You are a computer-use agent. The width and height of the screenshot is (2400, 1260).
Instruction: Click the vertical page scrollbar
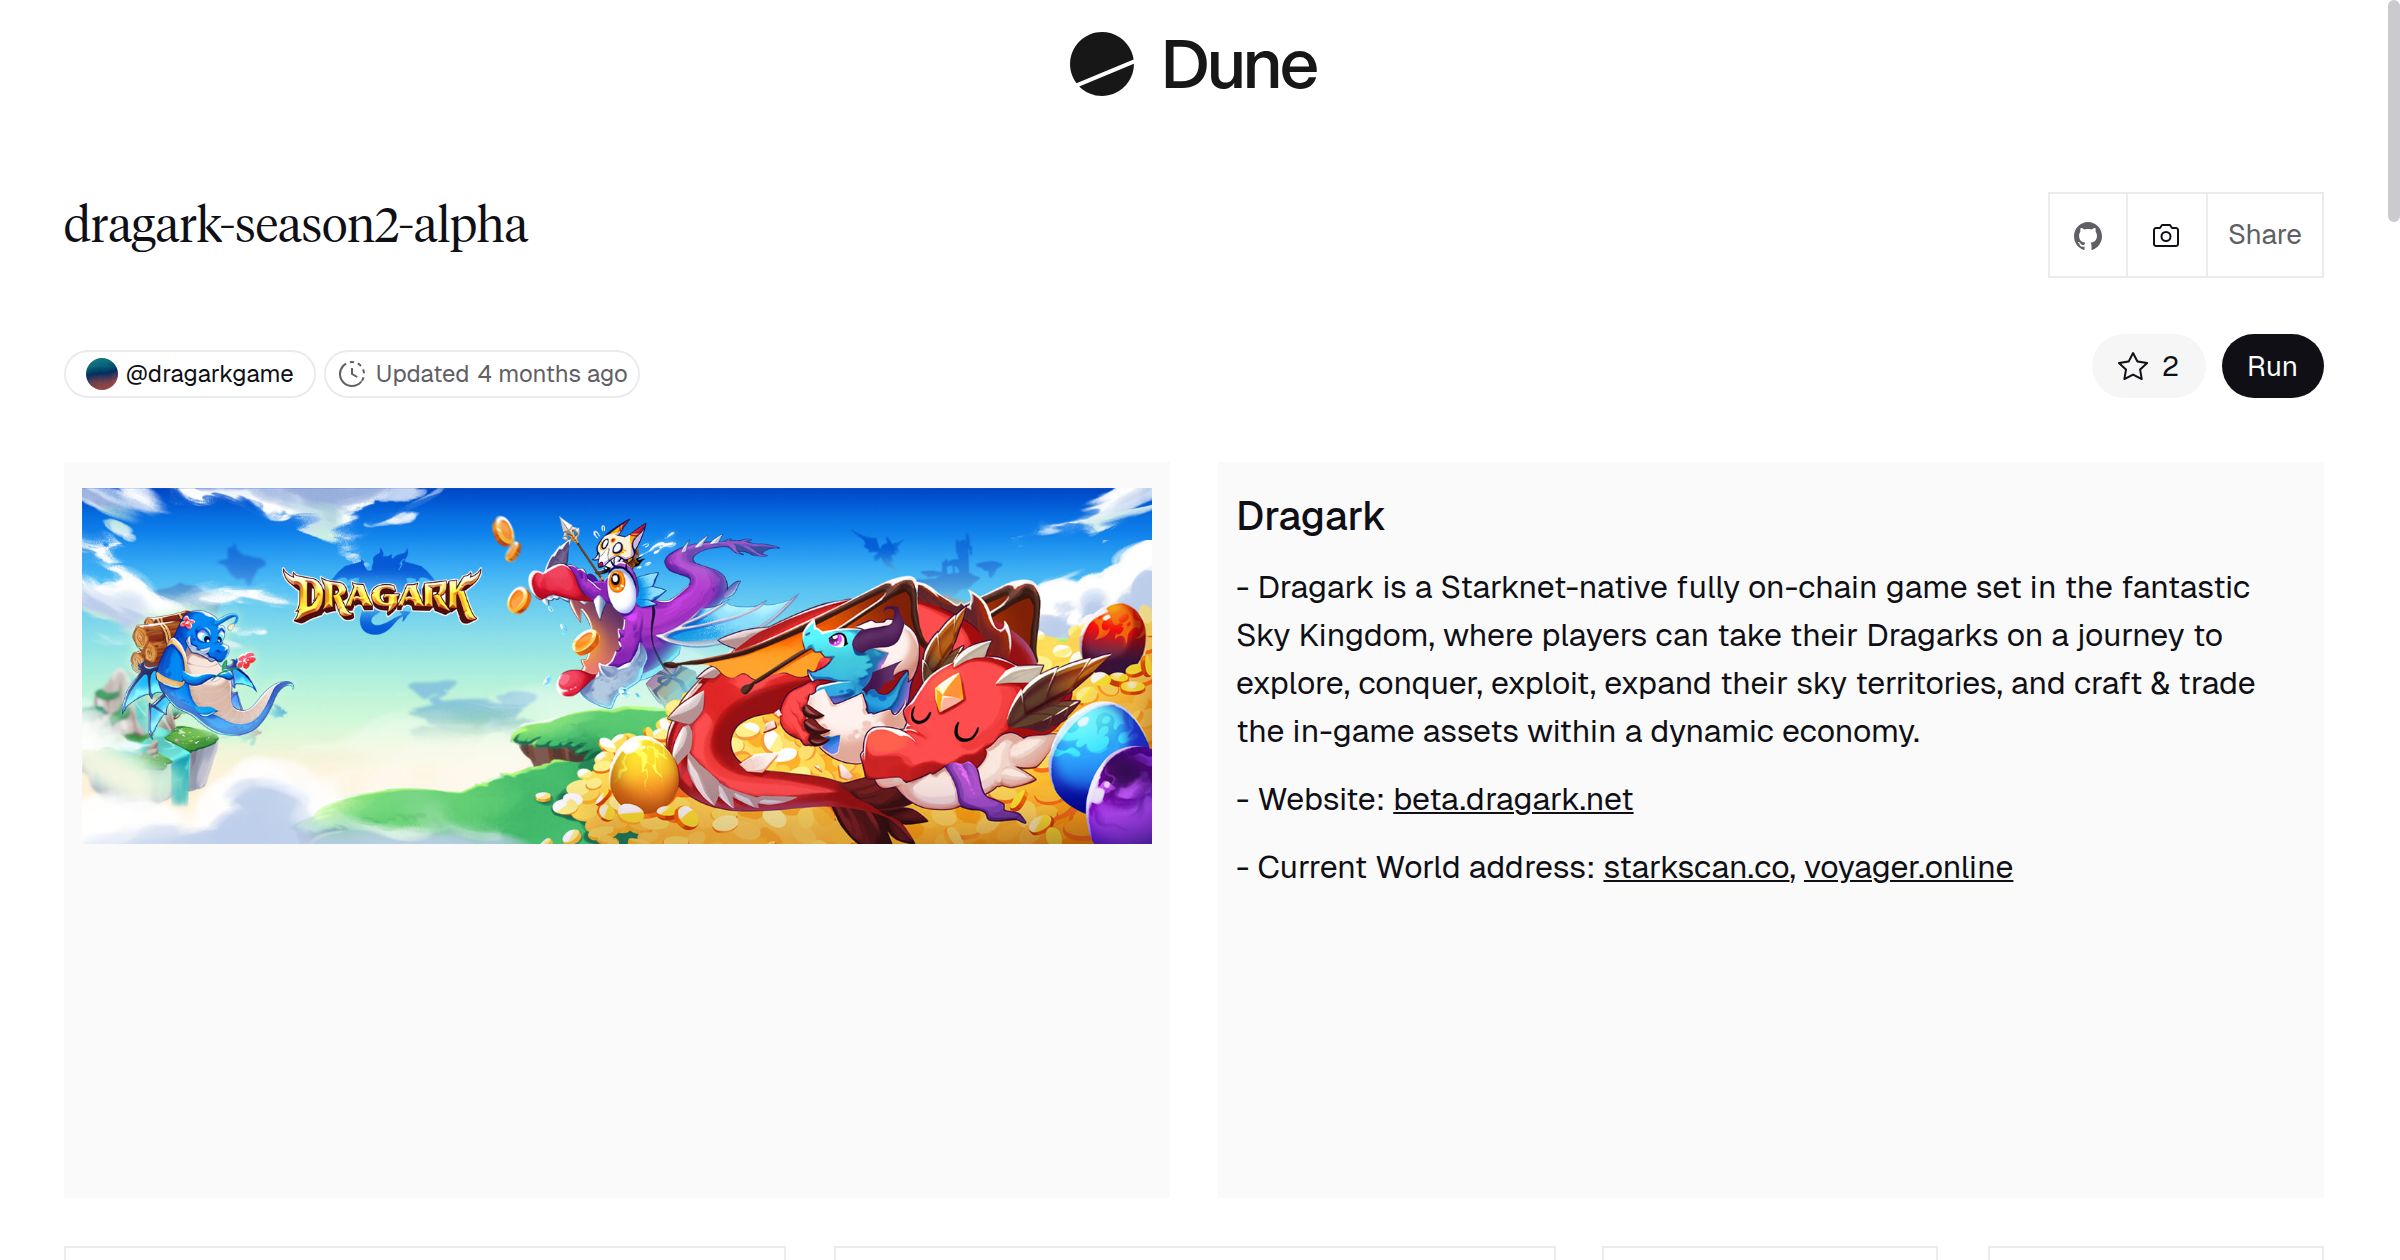(x=2392, y=110)
